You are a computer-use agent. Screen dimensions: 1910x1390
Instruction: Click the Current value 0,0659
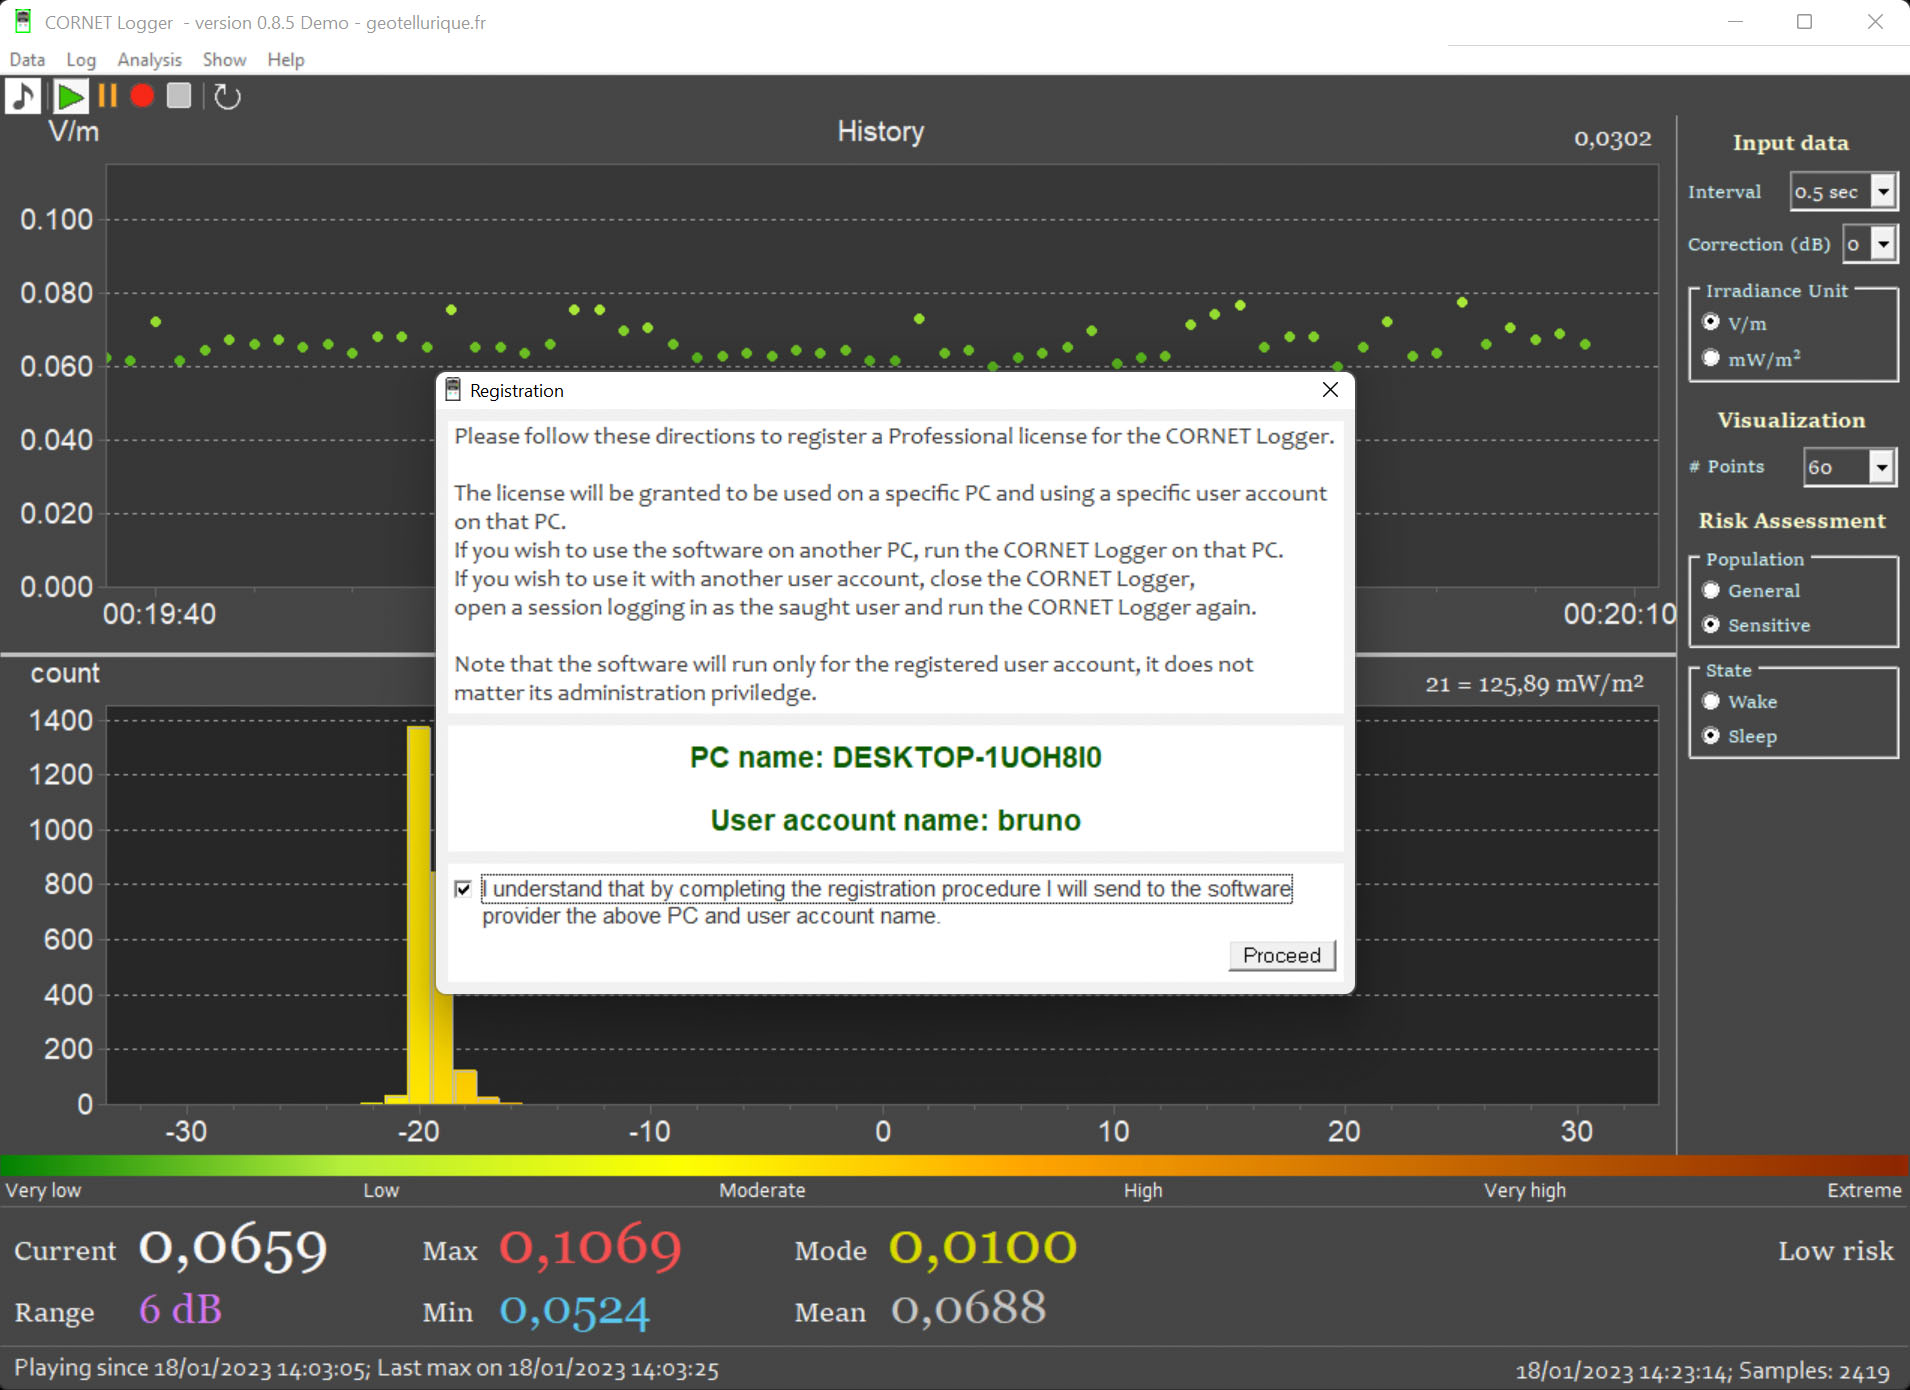point(233,1248)
